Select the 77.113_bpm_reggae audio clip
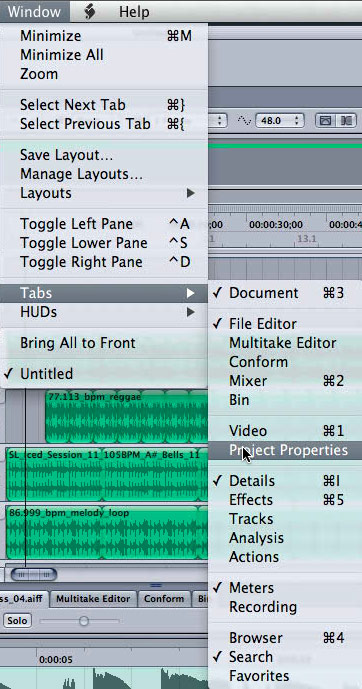362x689 pixels. [x=127, y=417]
